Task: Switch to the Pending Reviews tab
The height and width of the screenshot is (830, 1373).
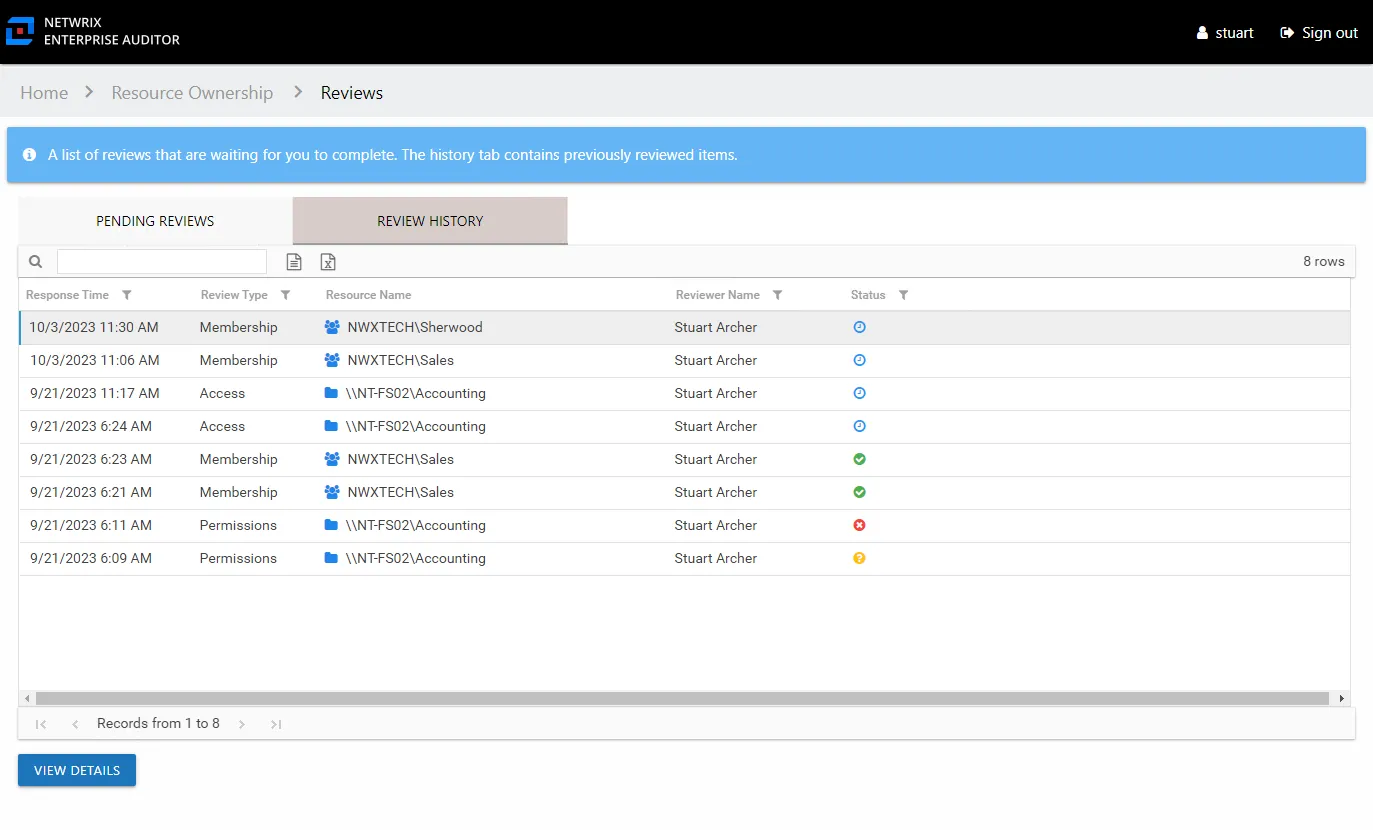Action: 155,221
